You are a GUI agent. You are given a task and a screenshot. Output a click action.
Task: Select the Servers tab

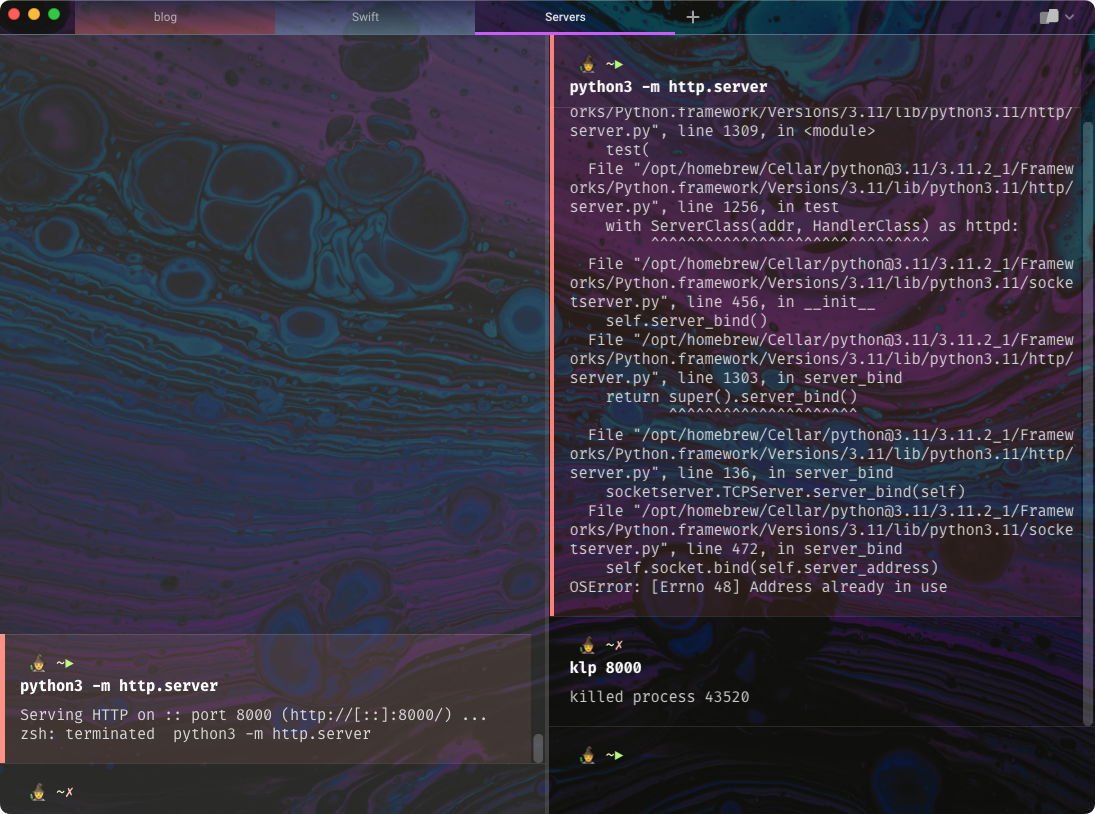(565, 17)
